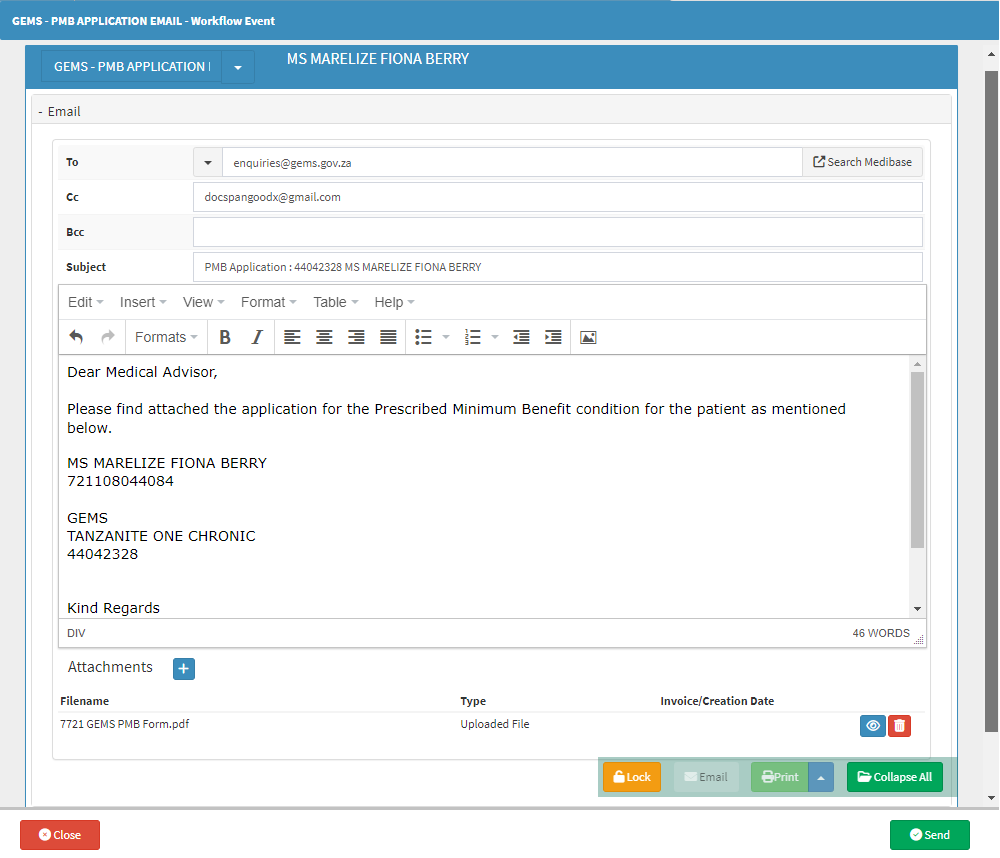Insert an image into the email
The width and height of the screenshot is (1000, 858).
[x=588, y=337]
